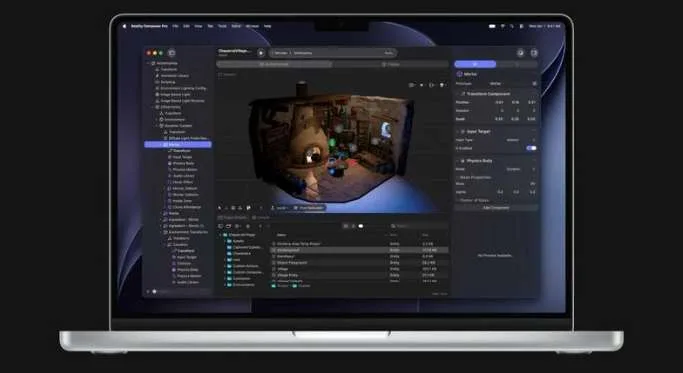Select the highlighted first inspector tab segment
The image size is (683, 373).
(475, 64)
